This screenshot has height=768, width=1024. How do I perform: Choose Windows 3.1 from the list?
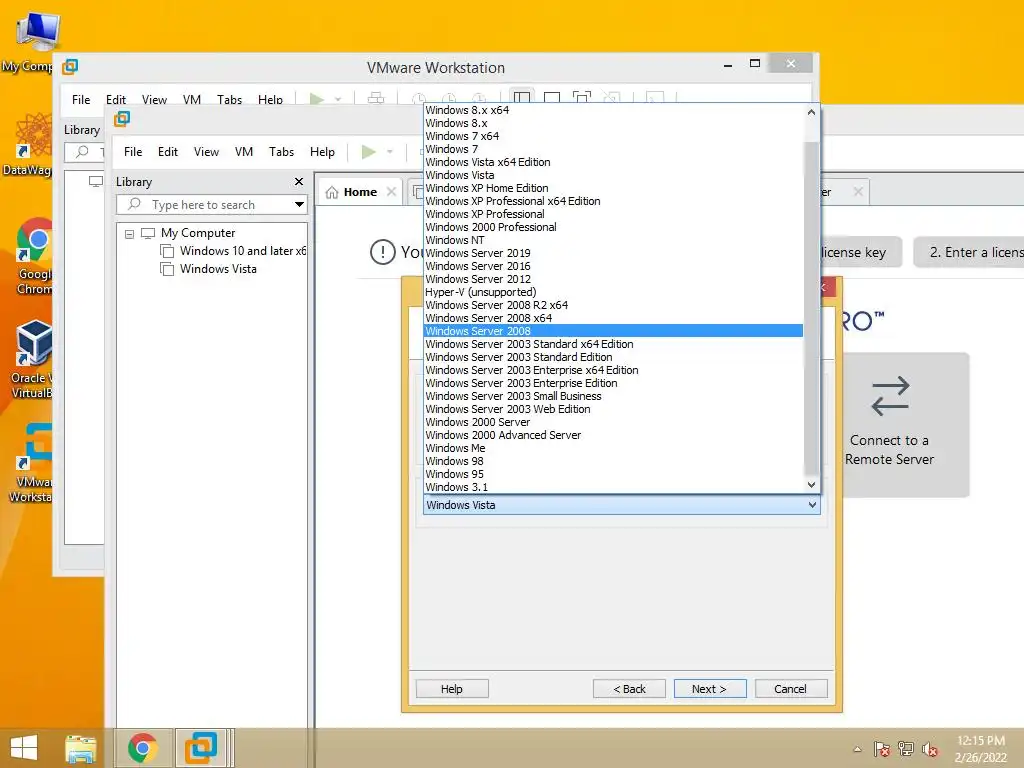pos(613,487)
